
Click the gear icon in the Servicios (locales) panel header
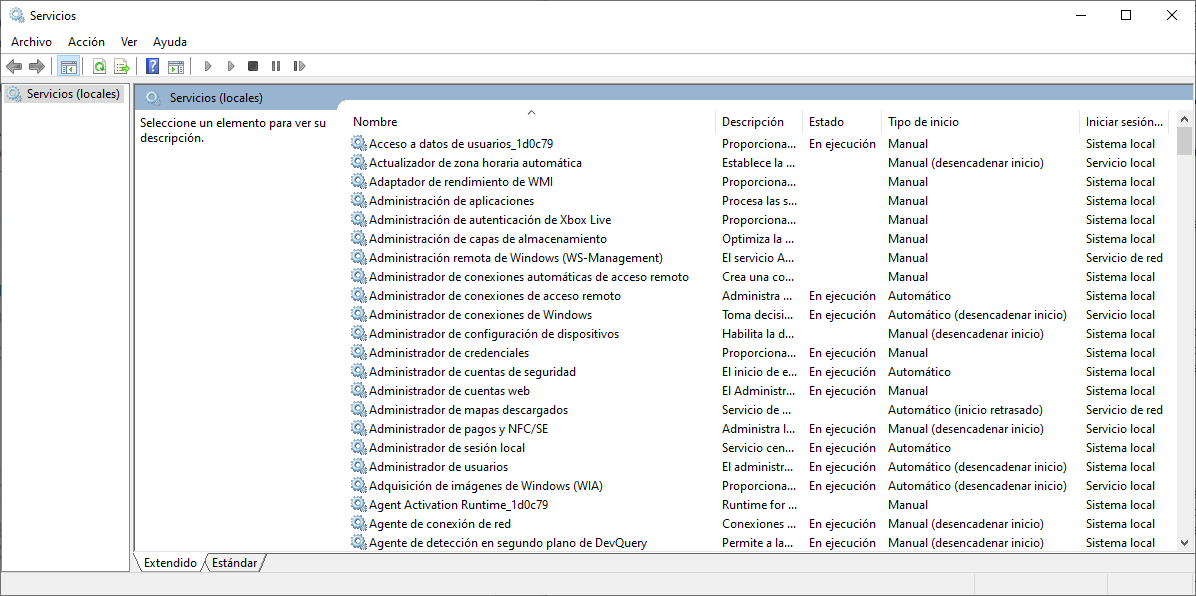(153, 98)
